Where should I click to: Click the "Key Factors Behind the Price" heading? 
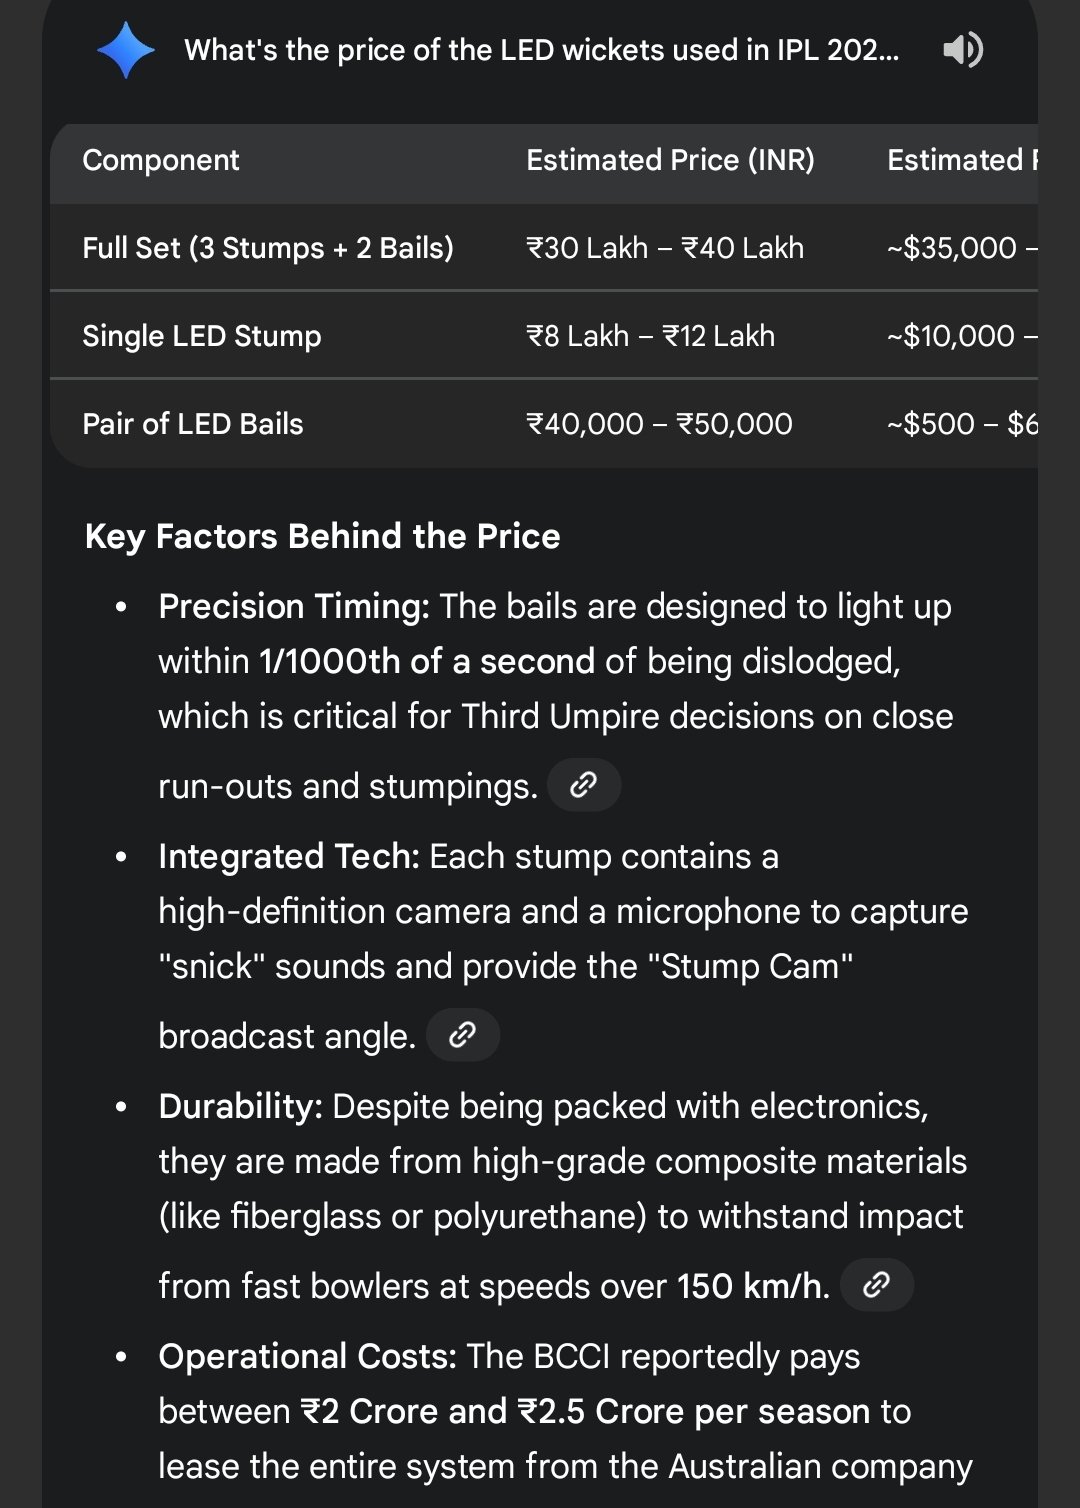coord(322,536)
